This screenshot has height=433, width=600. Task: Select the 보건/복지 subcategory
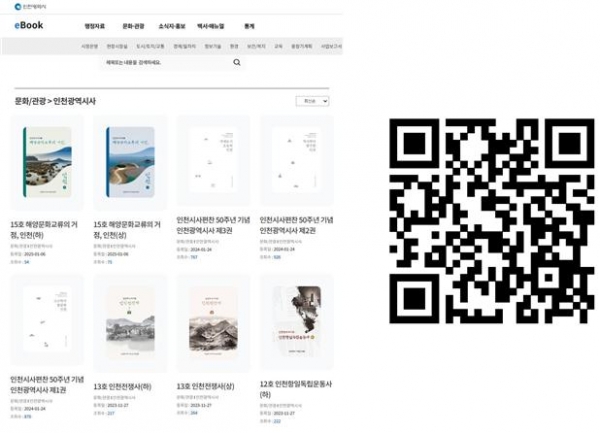click(x=256, y=46)
